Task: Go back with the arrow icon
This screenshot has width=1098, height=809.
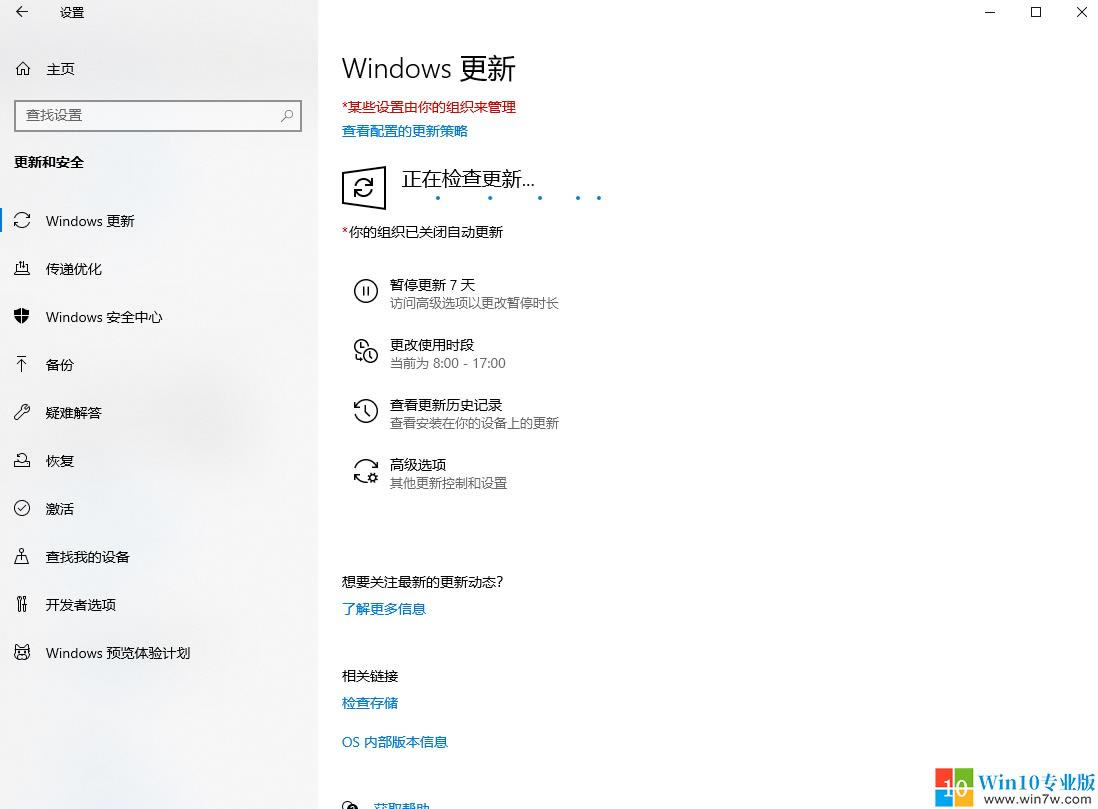Action: 22,12
